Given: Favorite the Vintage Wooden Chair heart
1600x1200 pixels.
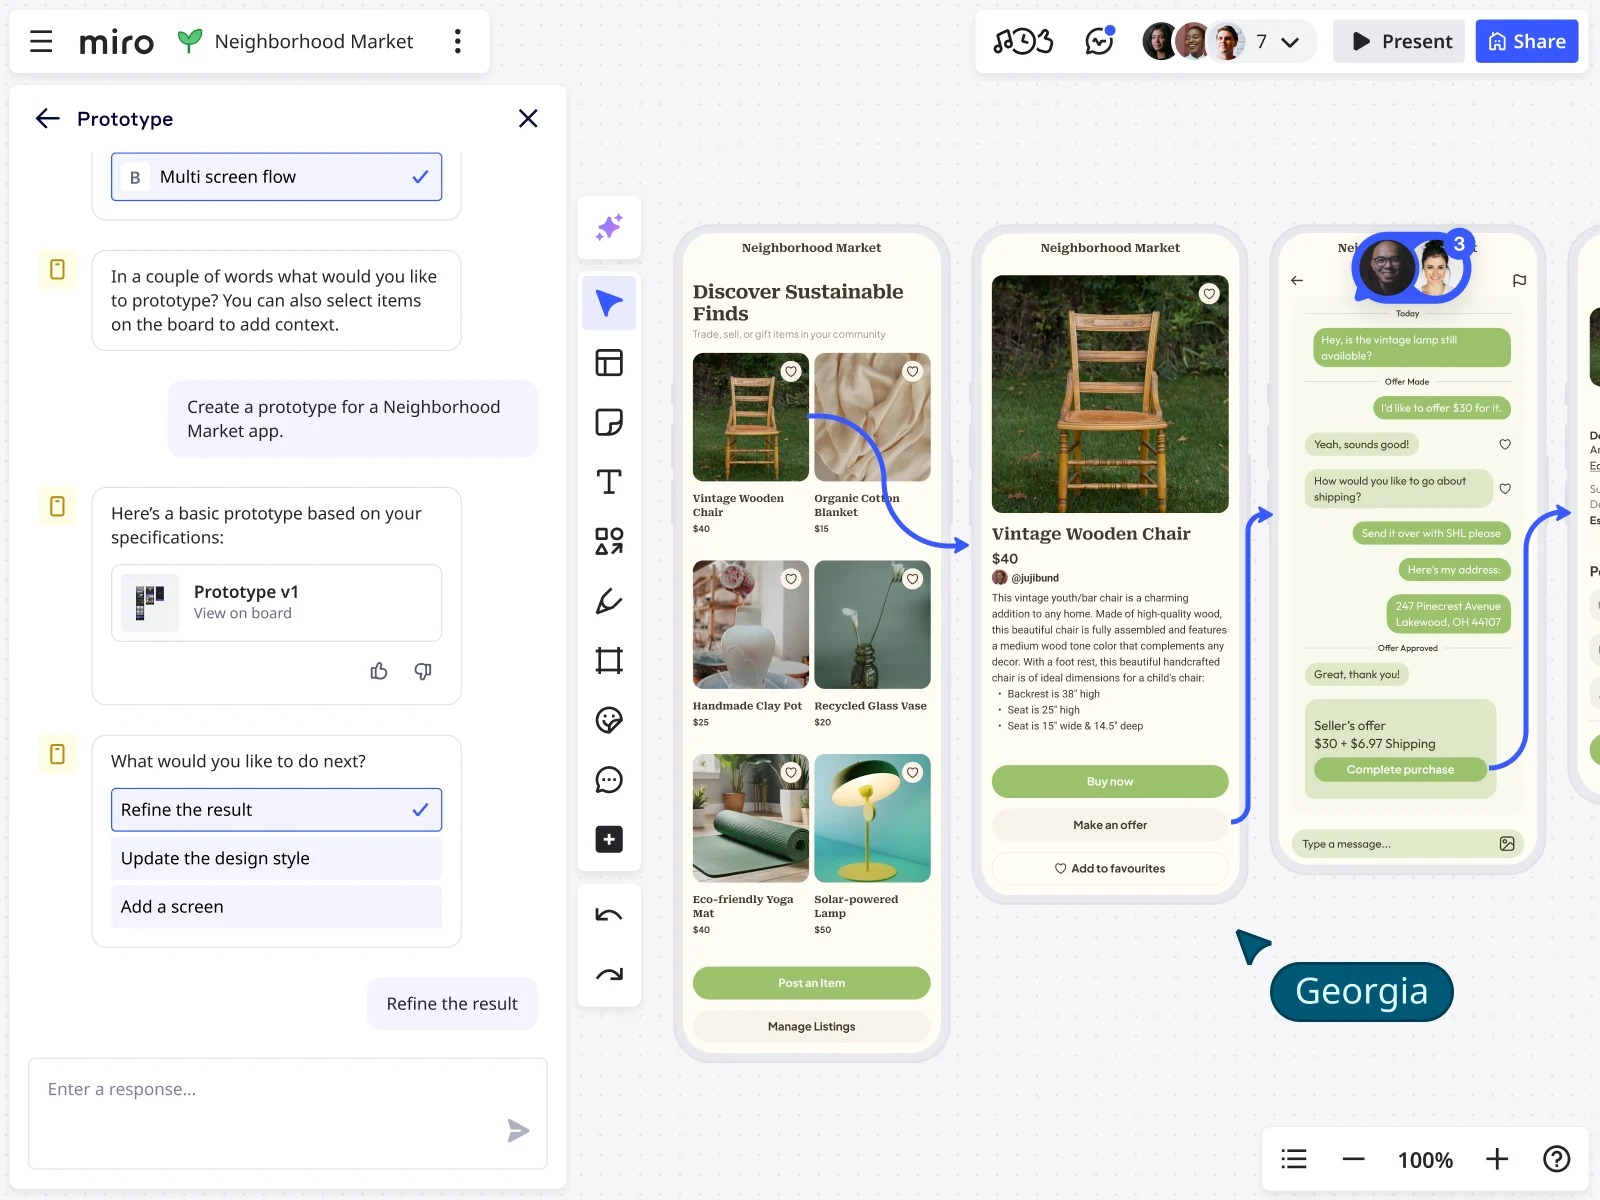Looking at the screenshot, I should (x=791, y=372).
